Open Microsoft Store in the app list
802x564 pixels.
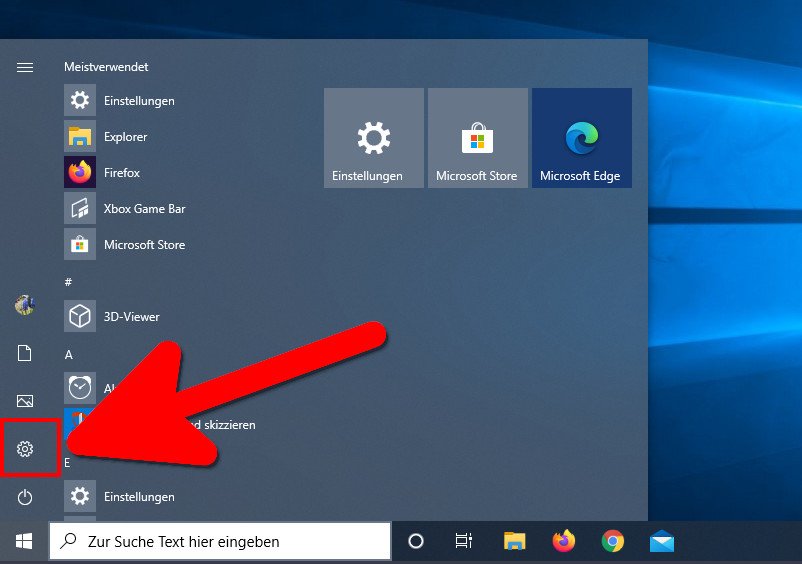pos(124,244)
